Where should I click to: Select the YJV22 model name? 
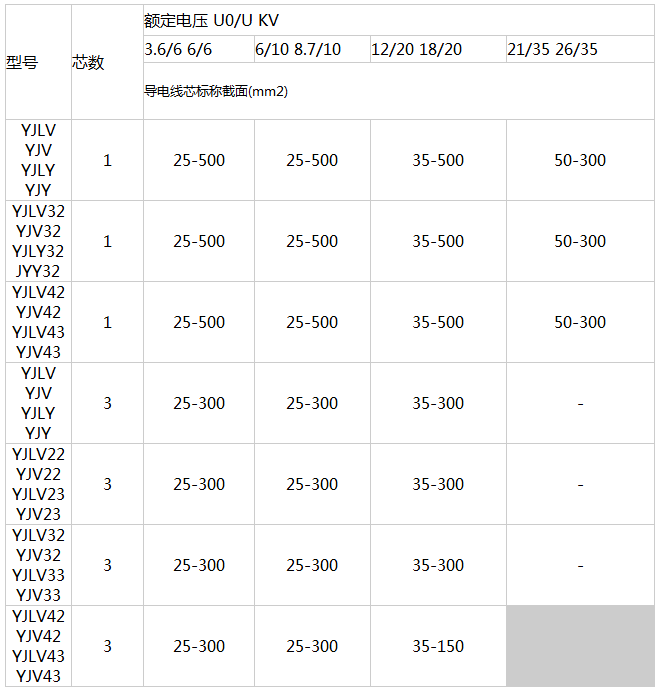(38, 474)
